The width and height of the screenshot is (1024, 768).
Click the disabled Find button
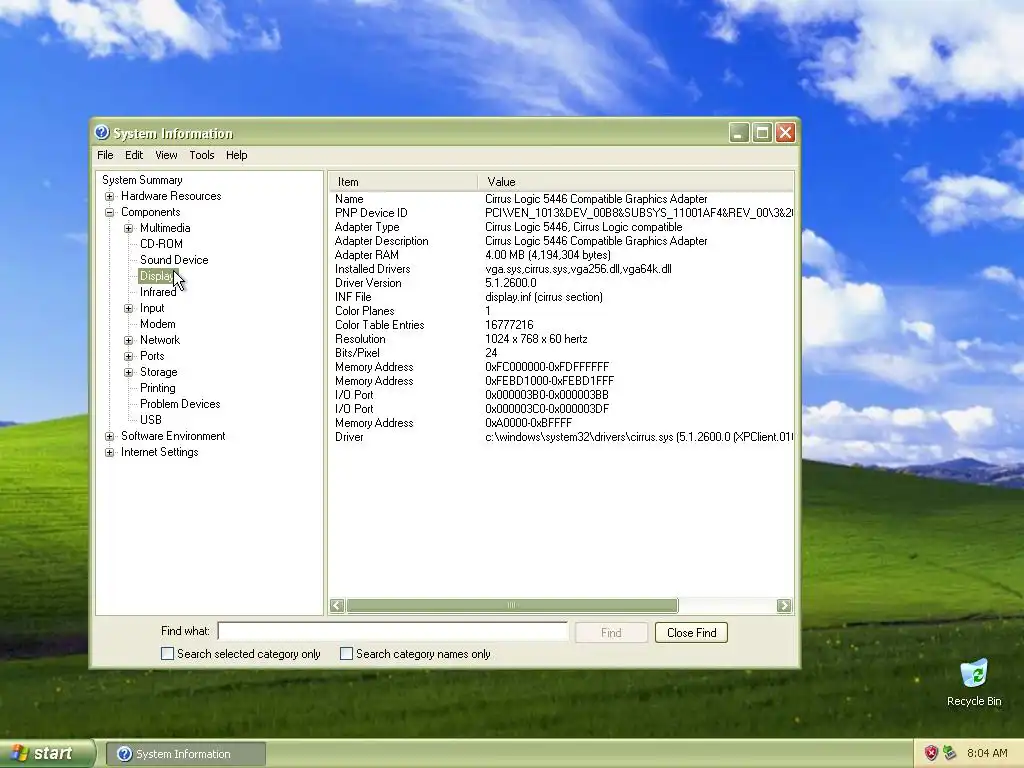tap(611, 632)
